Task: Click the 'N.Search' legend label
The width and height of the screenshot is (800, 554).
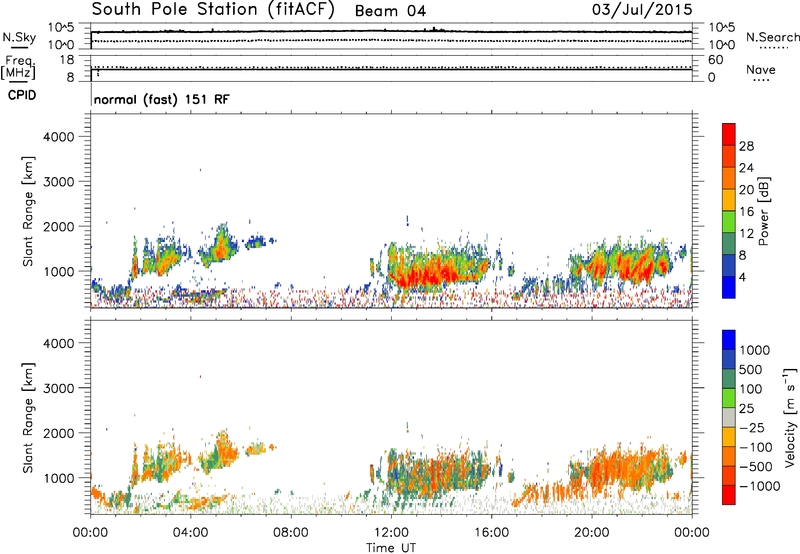Action: (772, 37)
